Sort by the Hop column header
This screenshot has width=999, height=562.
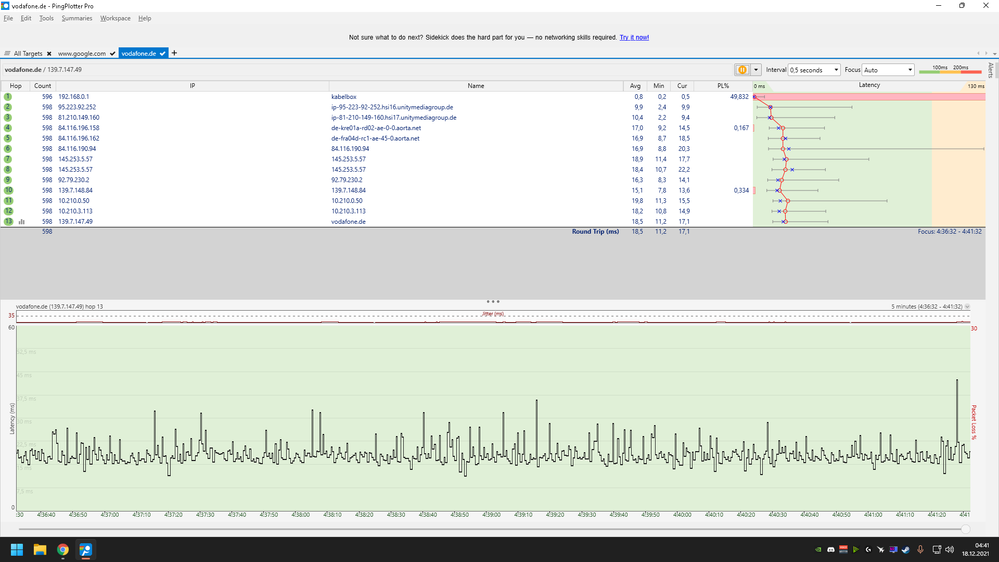coord(15,86)
